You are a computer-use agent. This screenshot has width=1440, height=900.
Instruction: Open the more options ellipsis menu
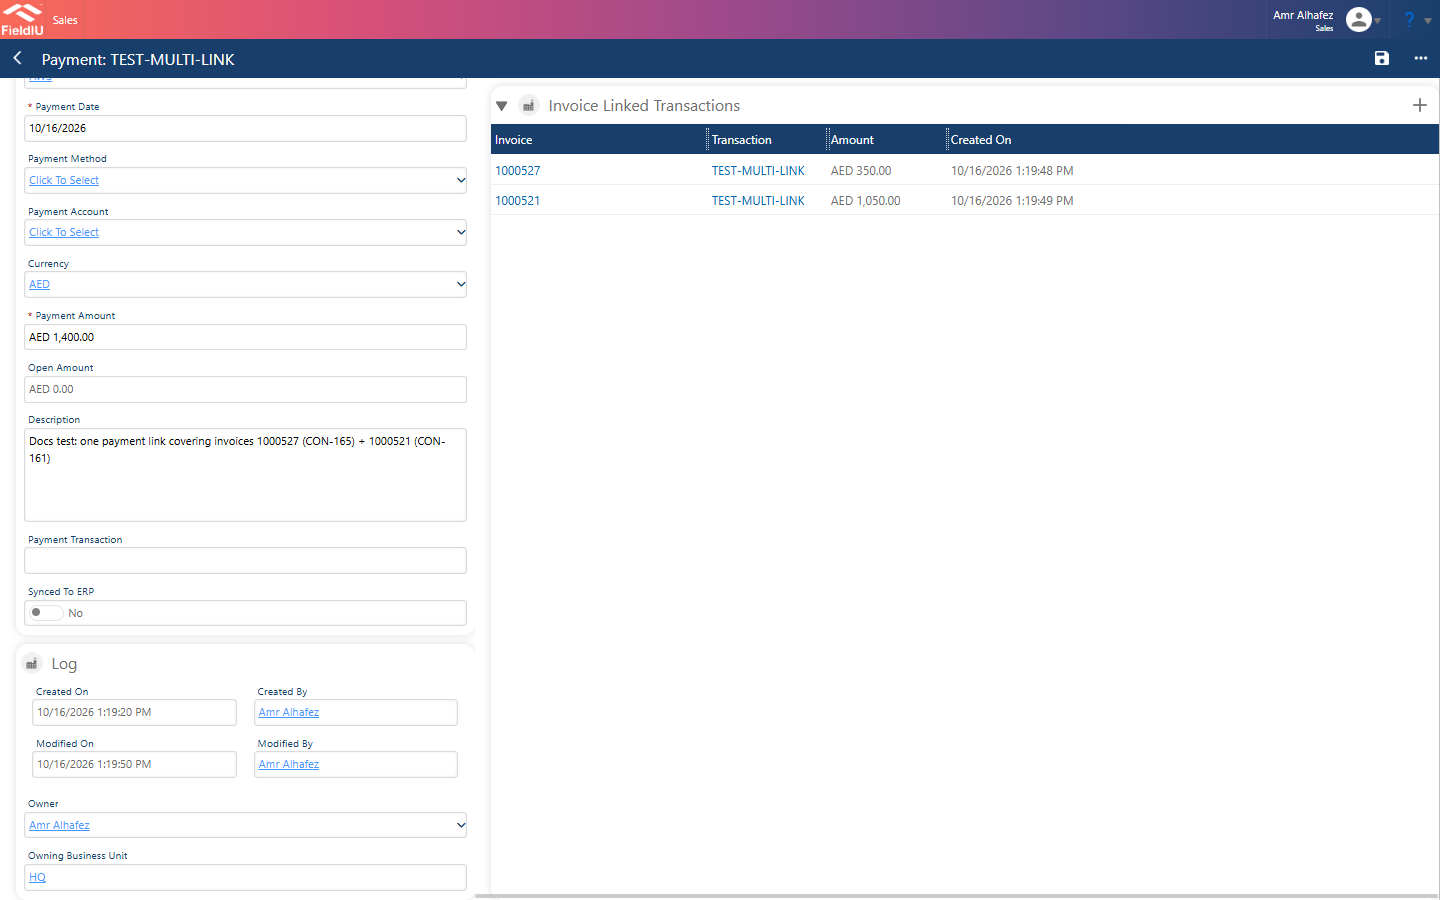tap(1421, 59)
